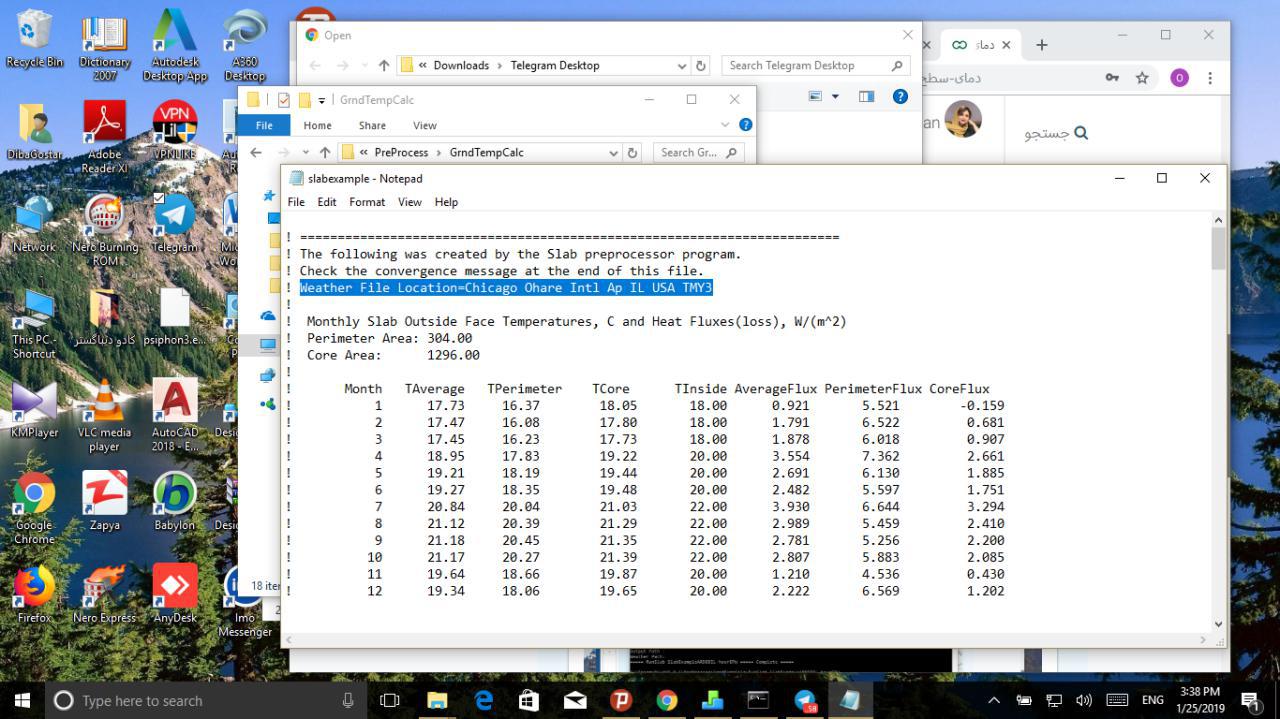
Task: Launch VLC media player from desktop
Action: [104, 415]
